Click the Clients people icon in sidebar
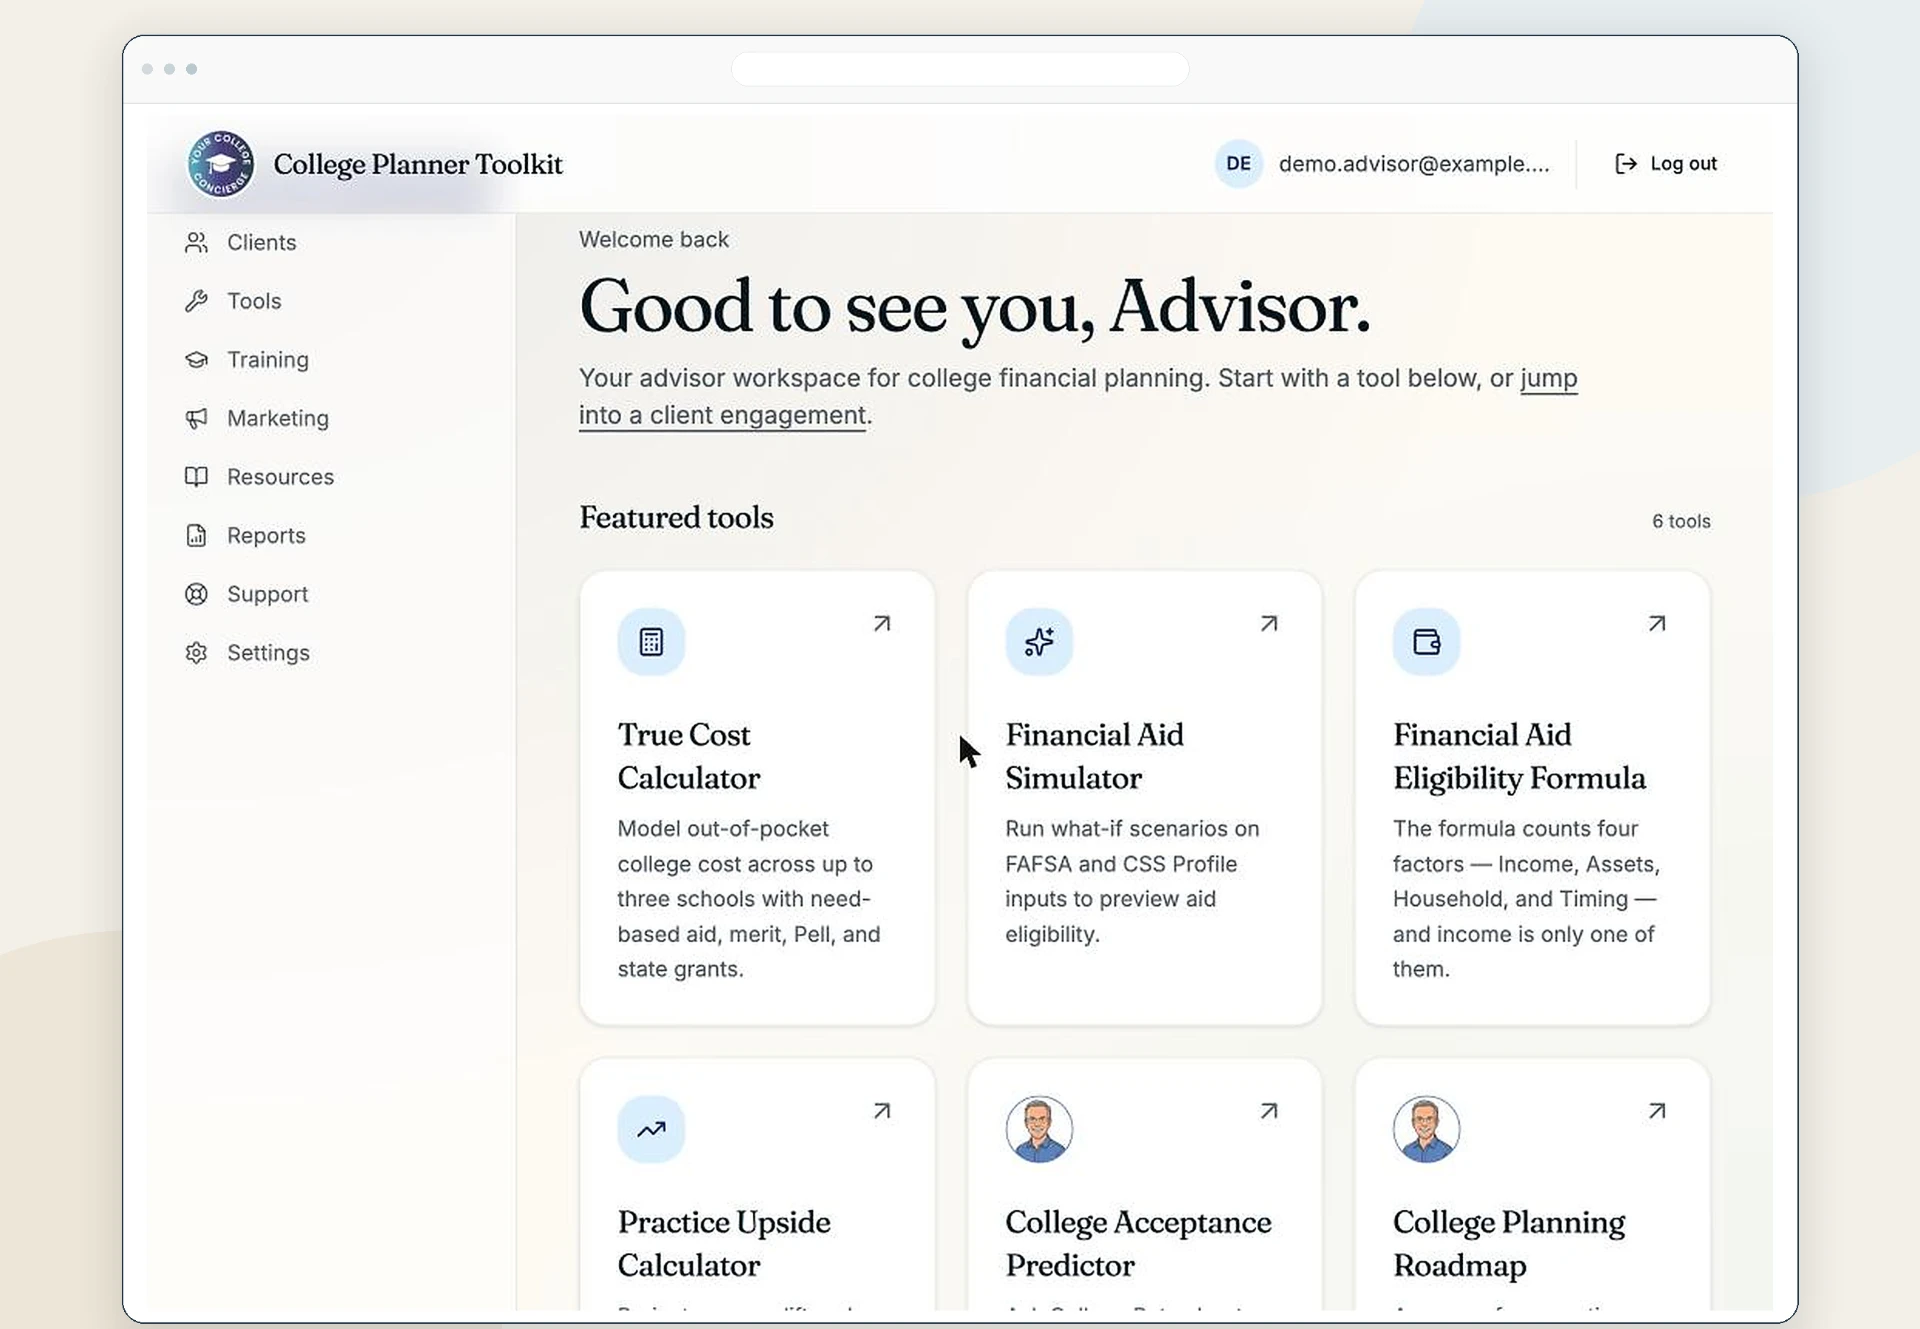The height and width of the screenshot is (1329, 1920). coord(196,243)
